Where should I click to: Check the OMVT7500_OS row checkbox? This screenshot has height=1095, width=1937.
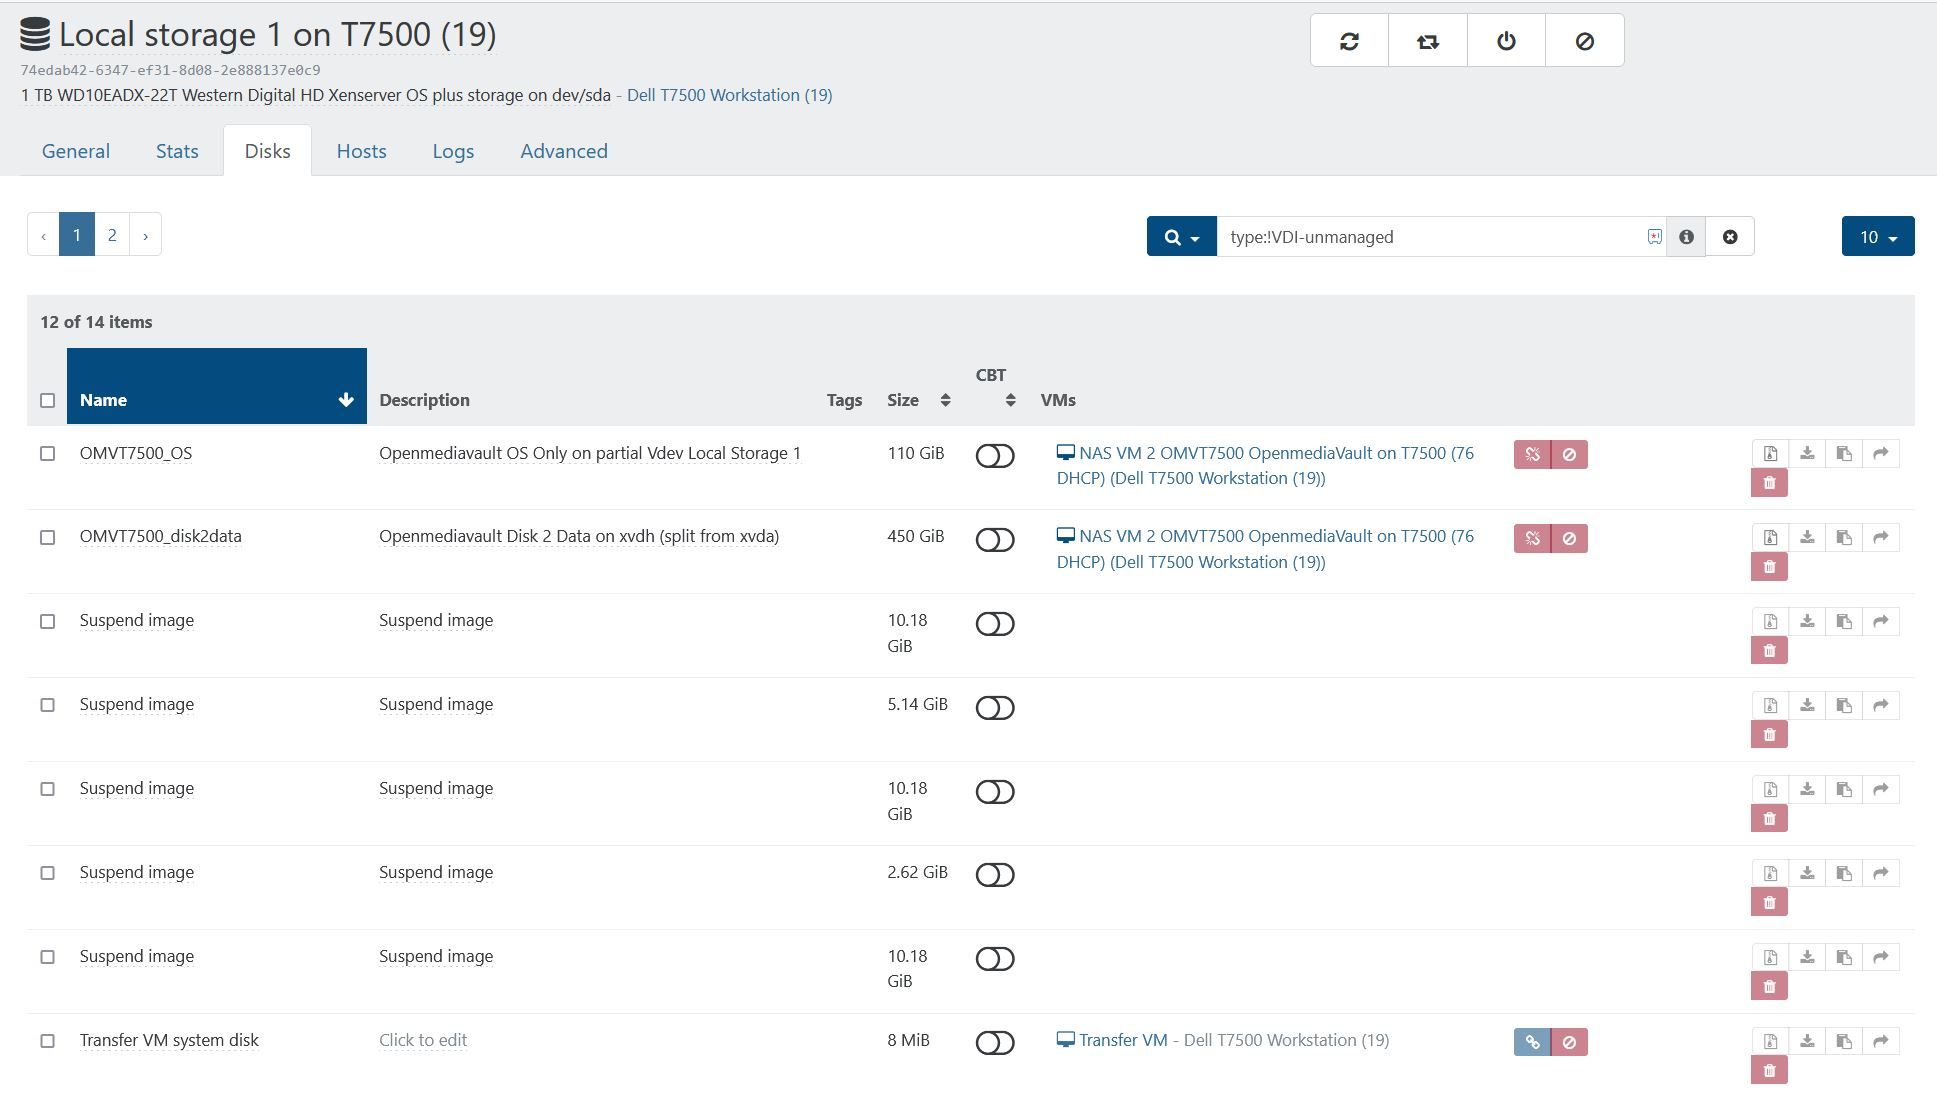47,454
